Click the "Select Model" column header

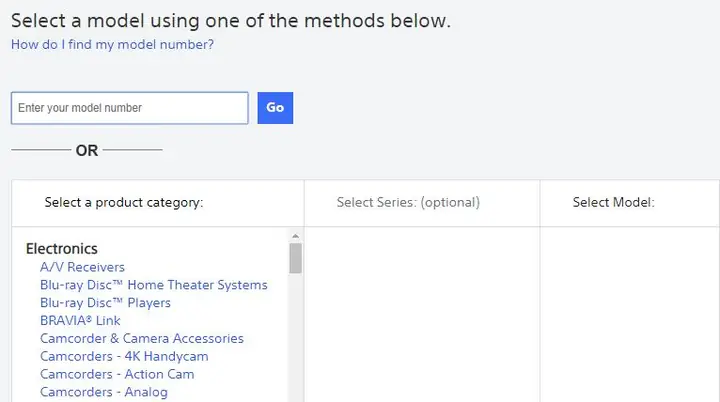613,202
